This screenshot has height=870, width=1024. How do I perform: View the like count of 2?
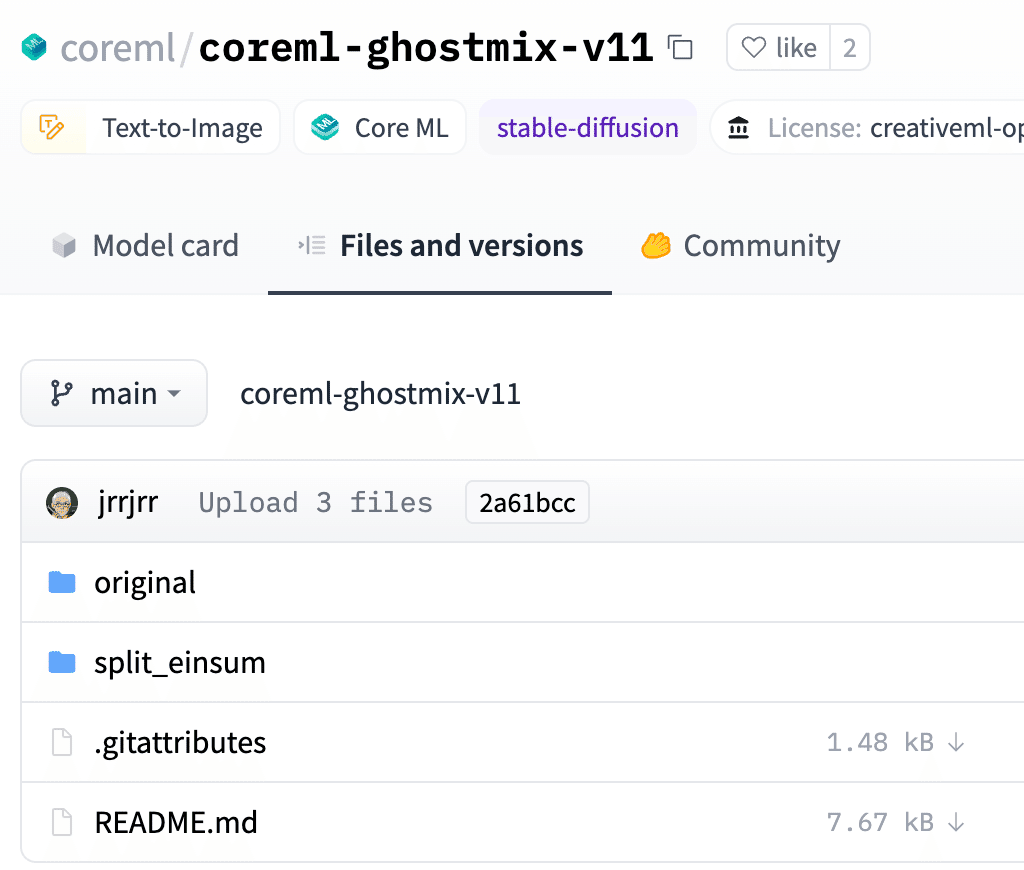coord(850,48)
